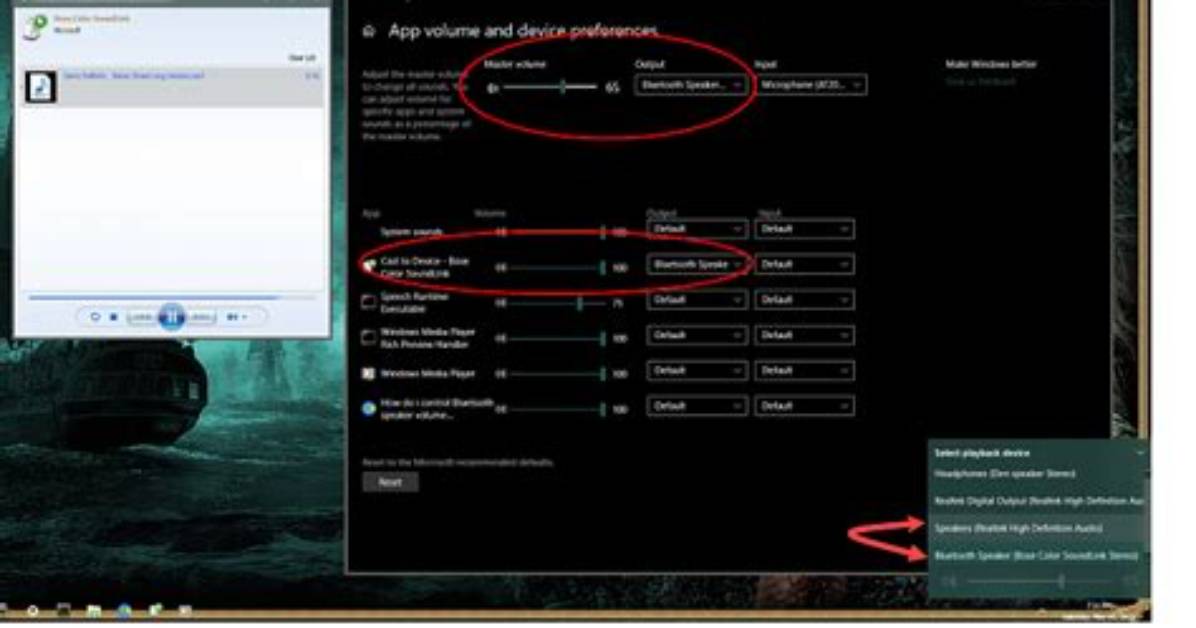Open the master Output Bluetooth Speaker dropdown

tap(691, 85)
